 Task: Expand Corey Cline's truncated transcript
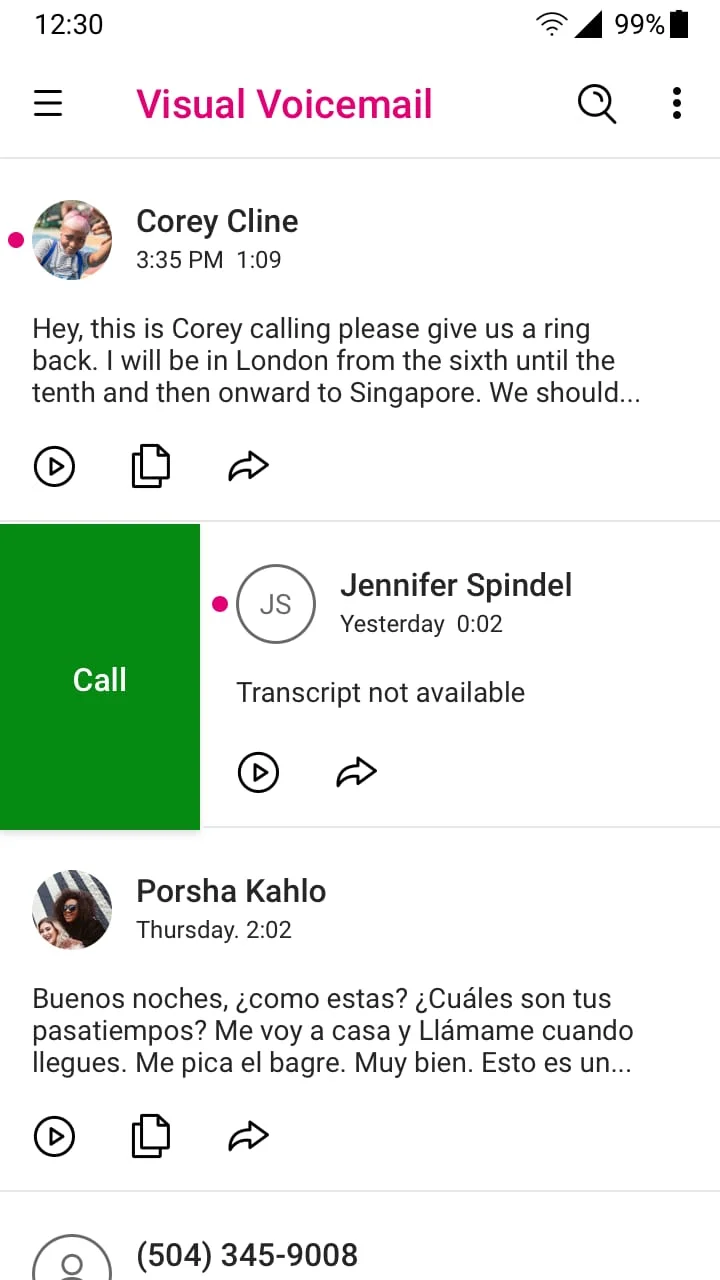(x=336, y=361)
